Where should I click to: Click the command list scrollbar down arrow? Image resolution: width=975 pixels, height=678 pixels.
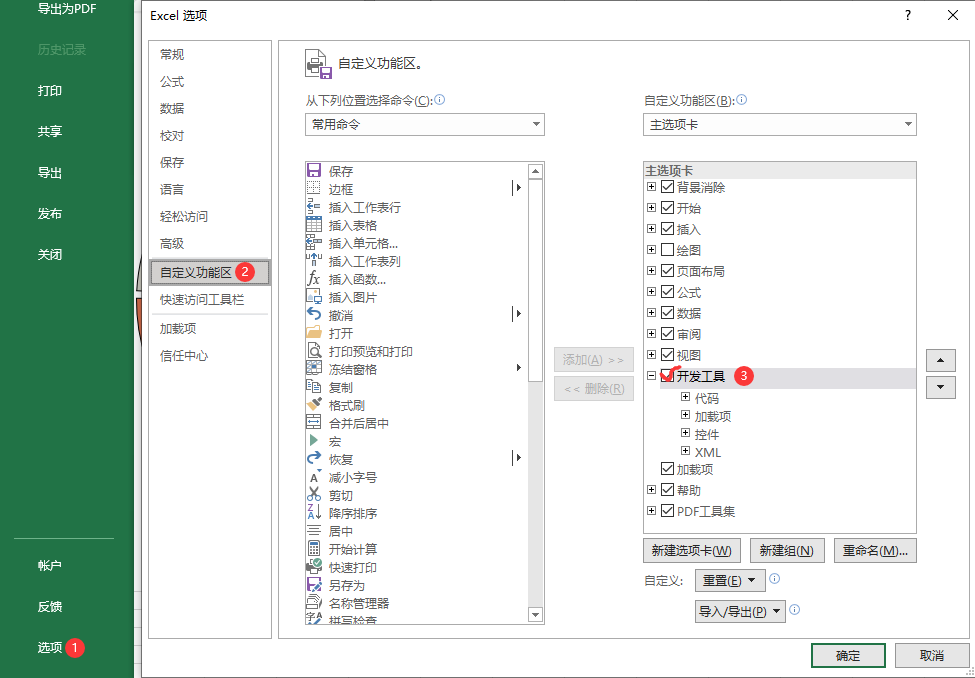coord(535,615)
